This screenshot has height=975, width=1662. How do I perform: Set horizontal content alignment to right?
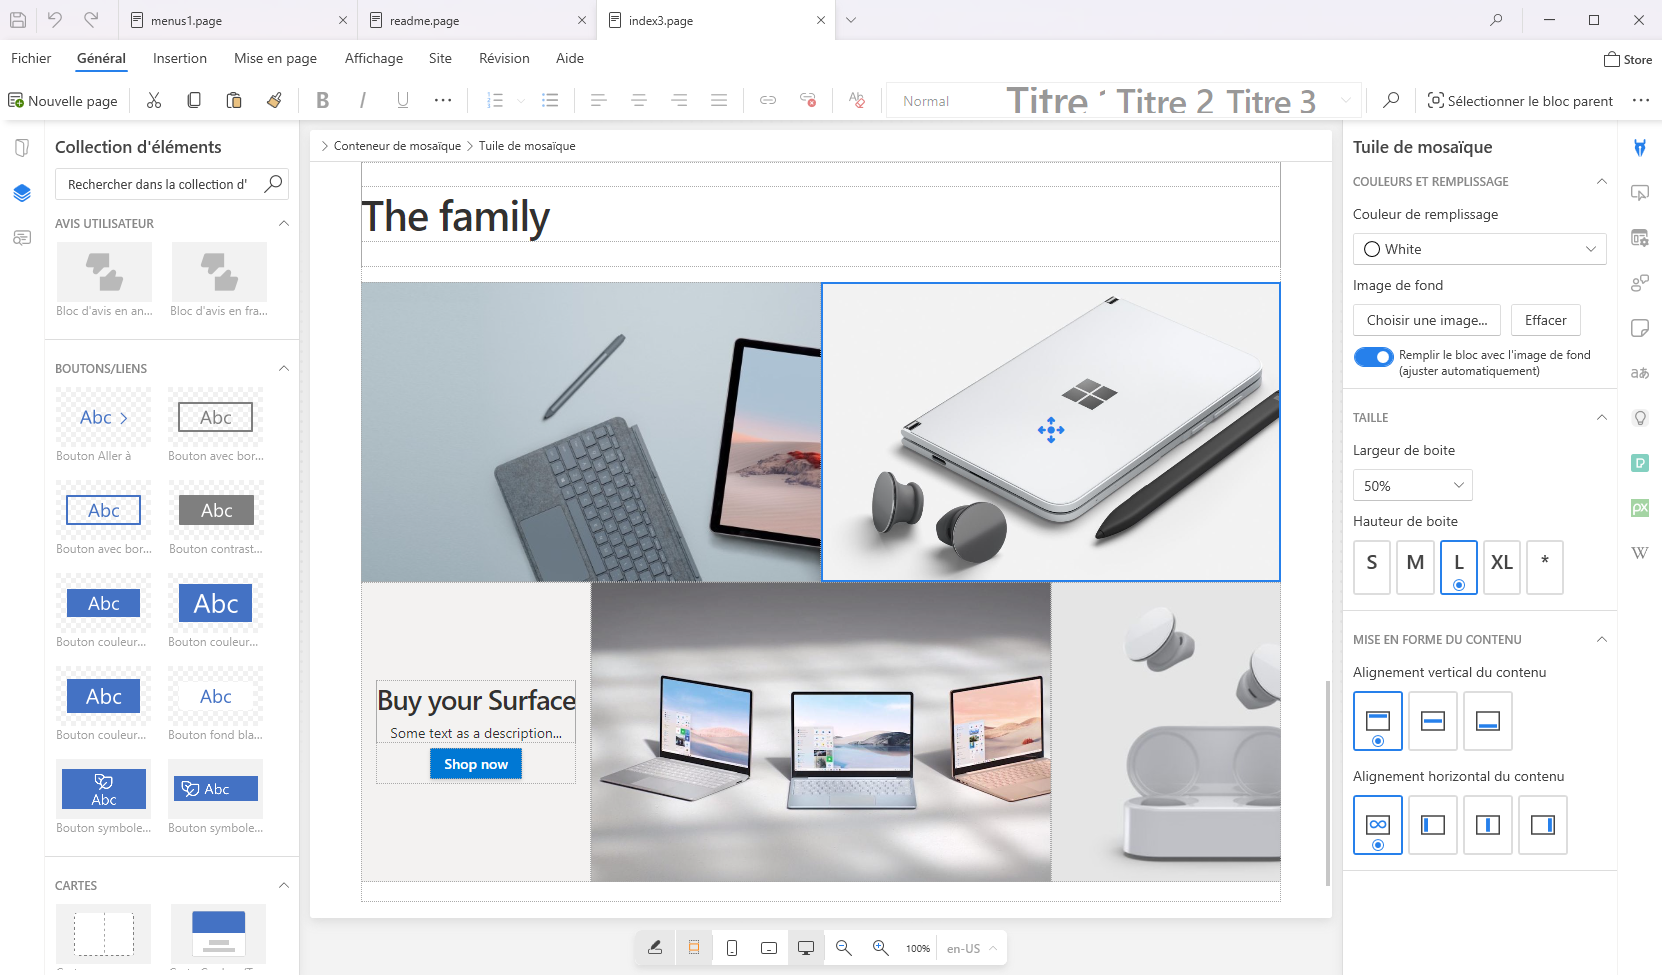point(1543,825)
